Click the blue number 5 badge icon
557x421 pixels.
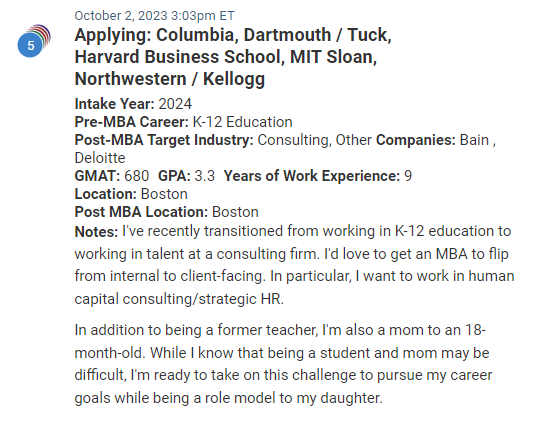tap(30, 45)
